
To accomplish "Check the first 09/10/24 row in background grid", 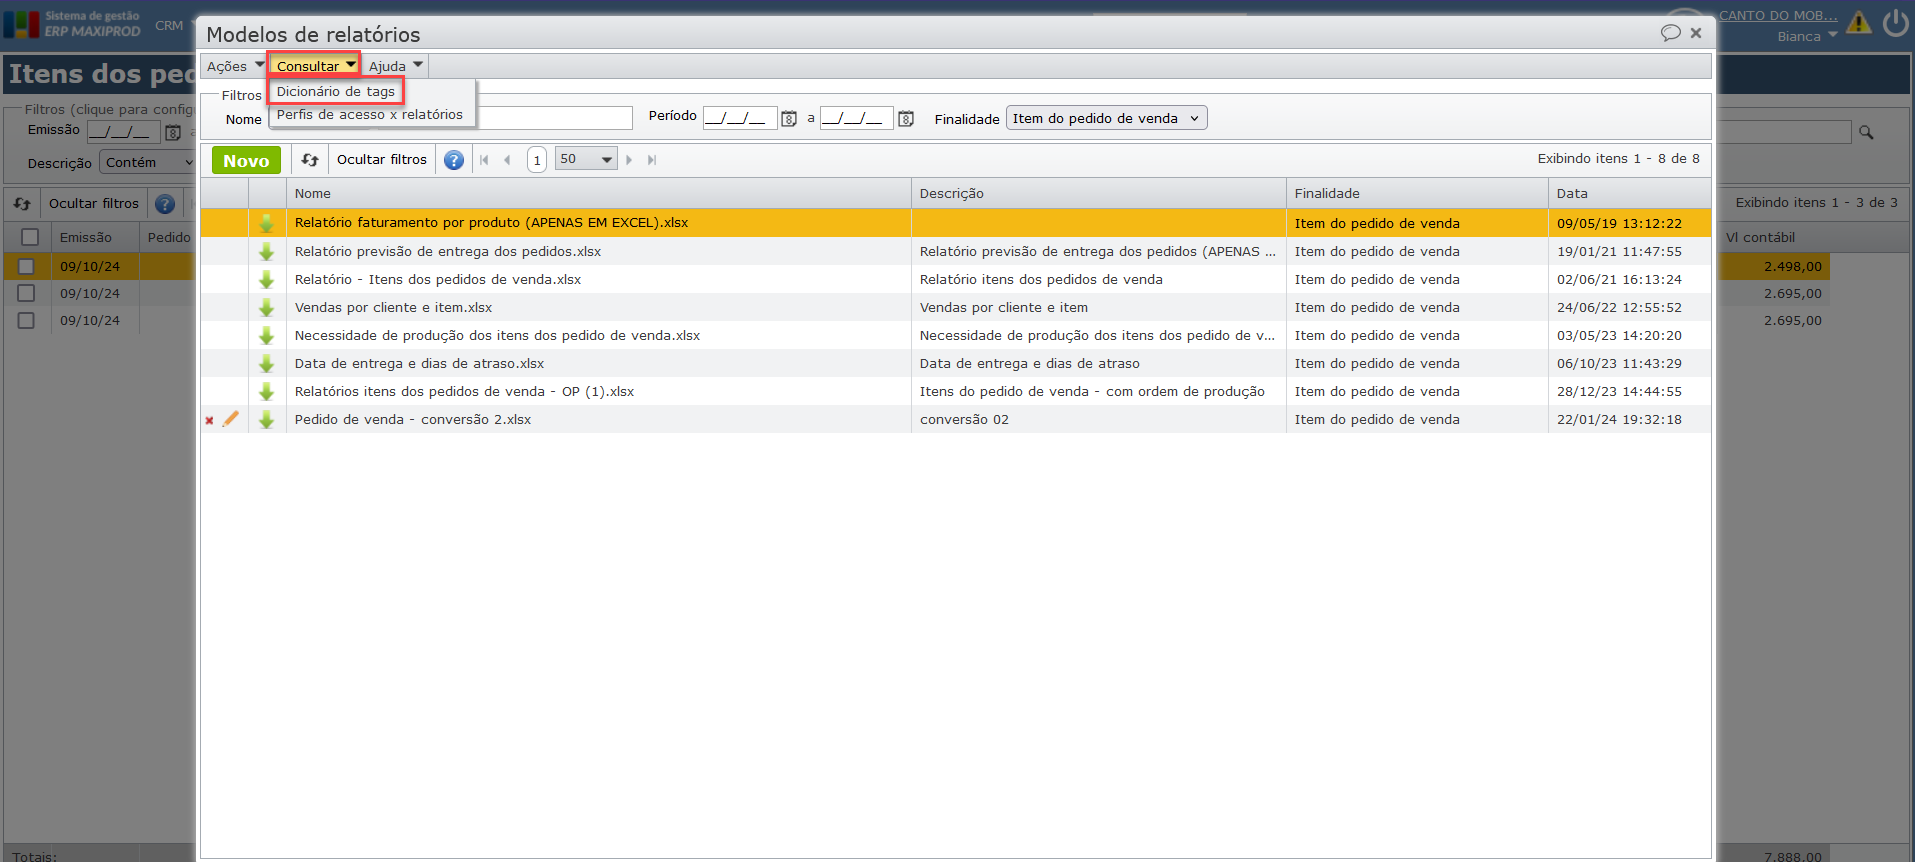I will [x=26, y=266].
